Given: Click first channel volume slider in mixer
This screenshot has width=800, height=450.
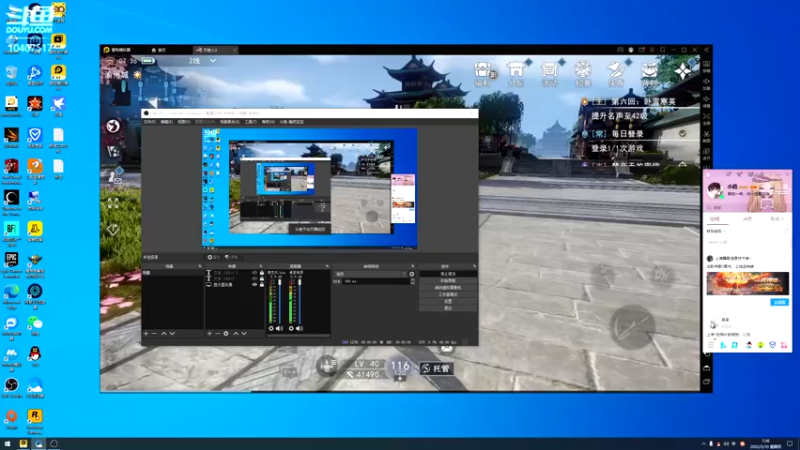Looking at the screenshot, I should 280,301.
